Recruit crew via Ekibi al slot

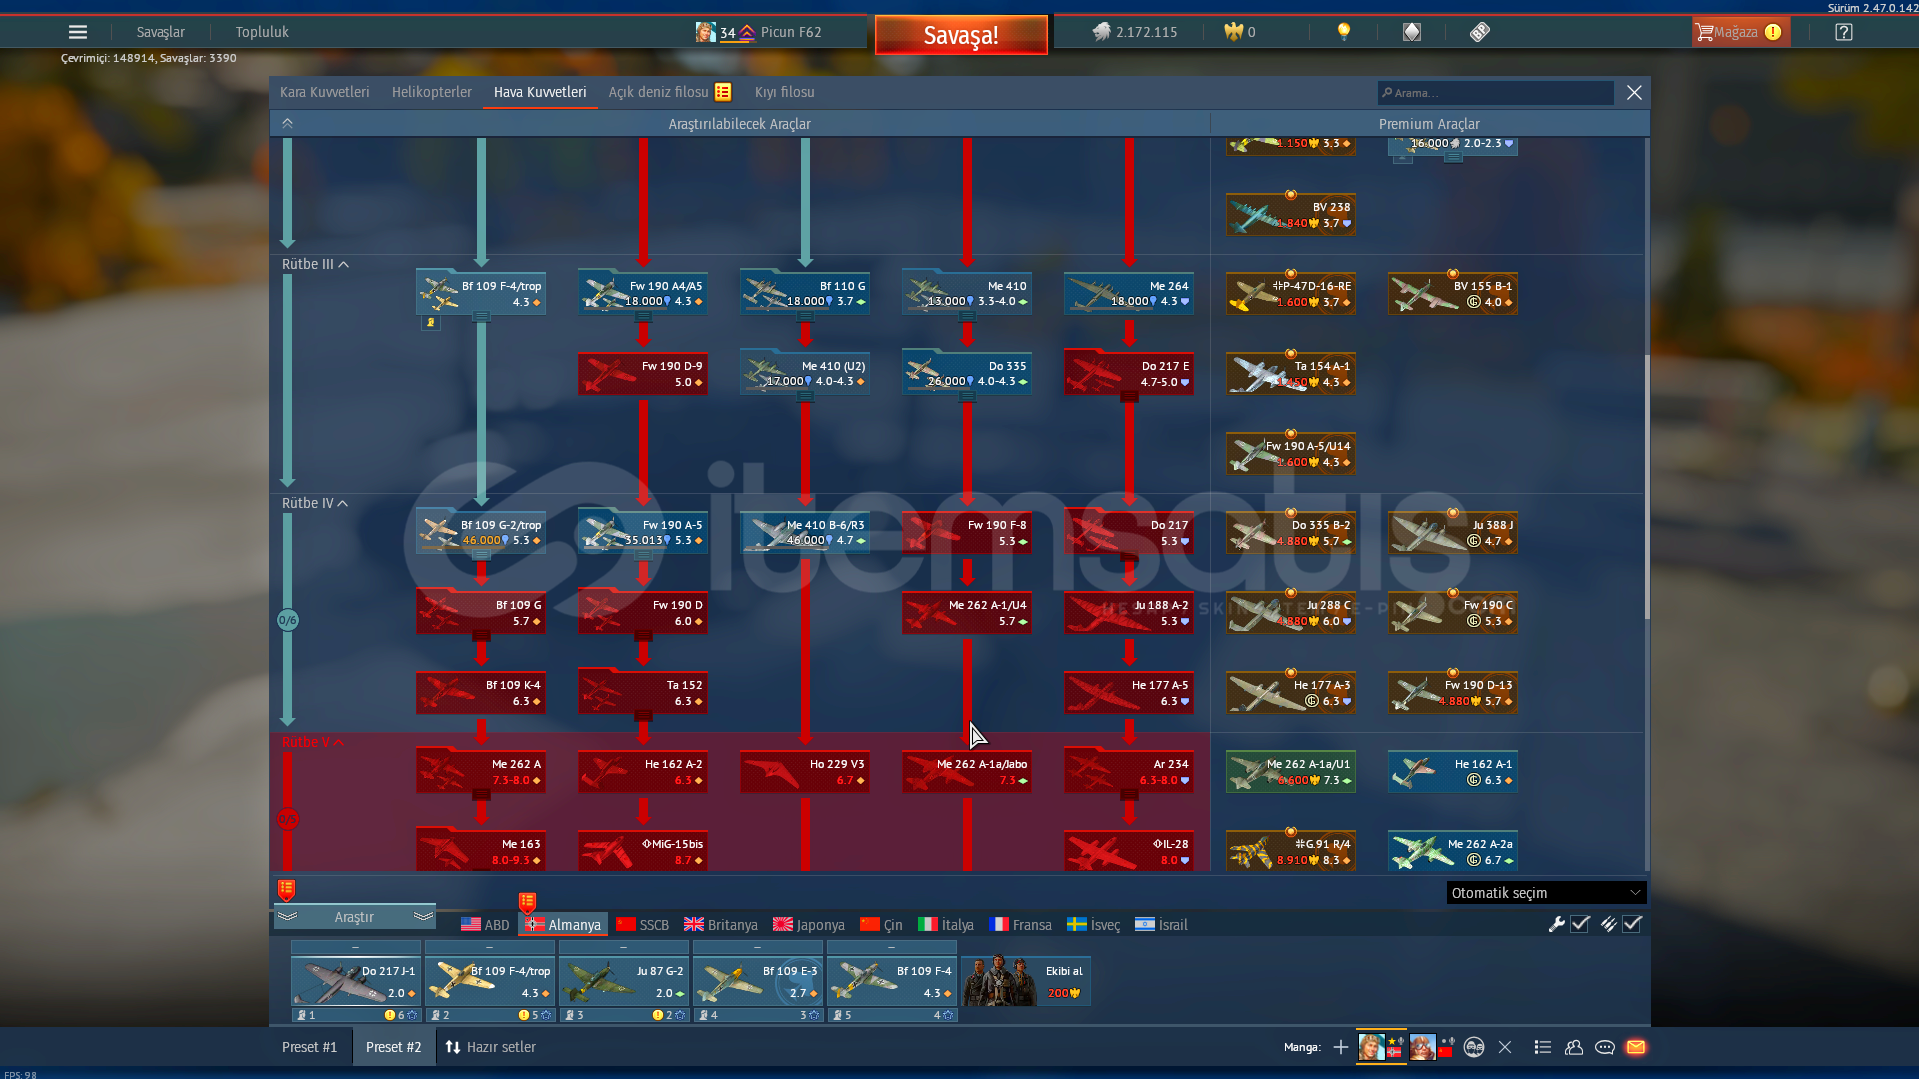coord(1026,980)
